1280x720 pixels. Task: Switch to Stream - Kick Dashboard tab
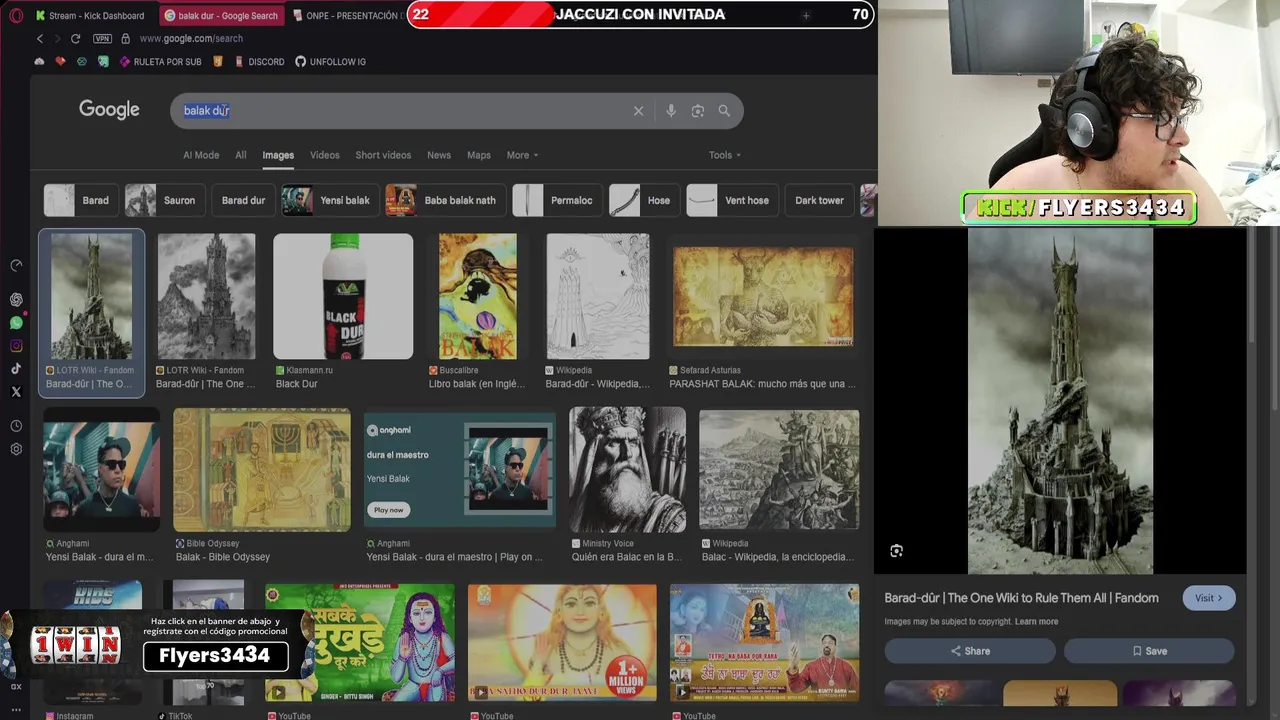pos(90,15)
